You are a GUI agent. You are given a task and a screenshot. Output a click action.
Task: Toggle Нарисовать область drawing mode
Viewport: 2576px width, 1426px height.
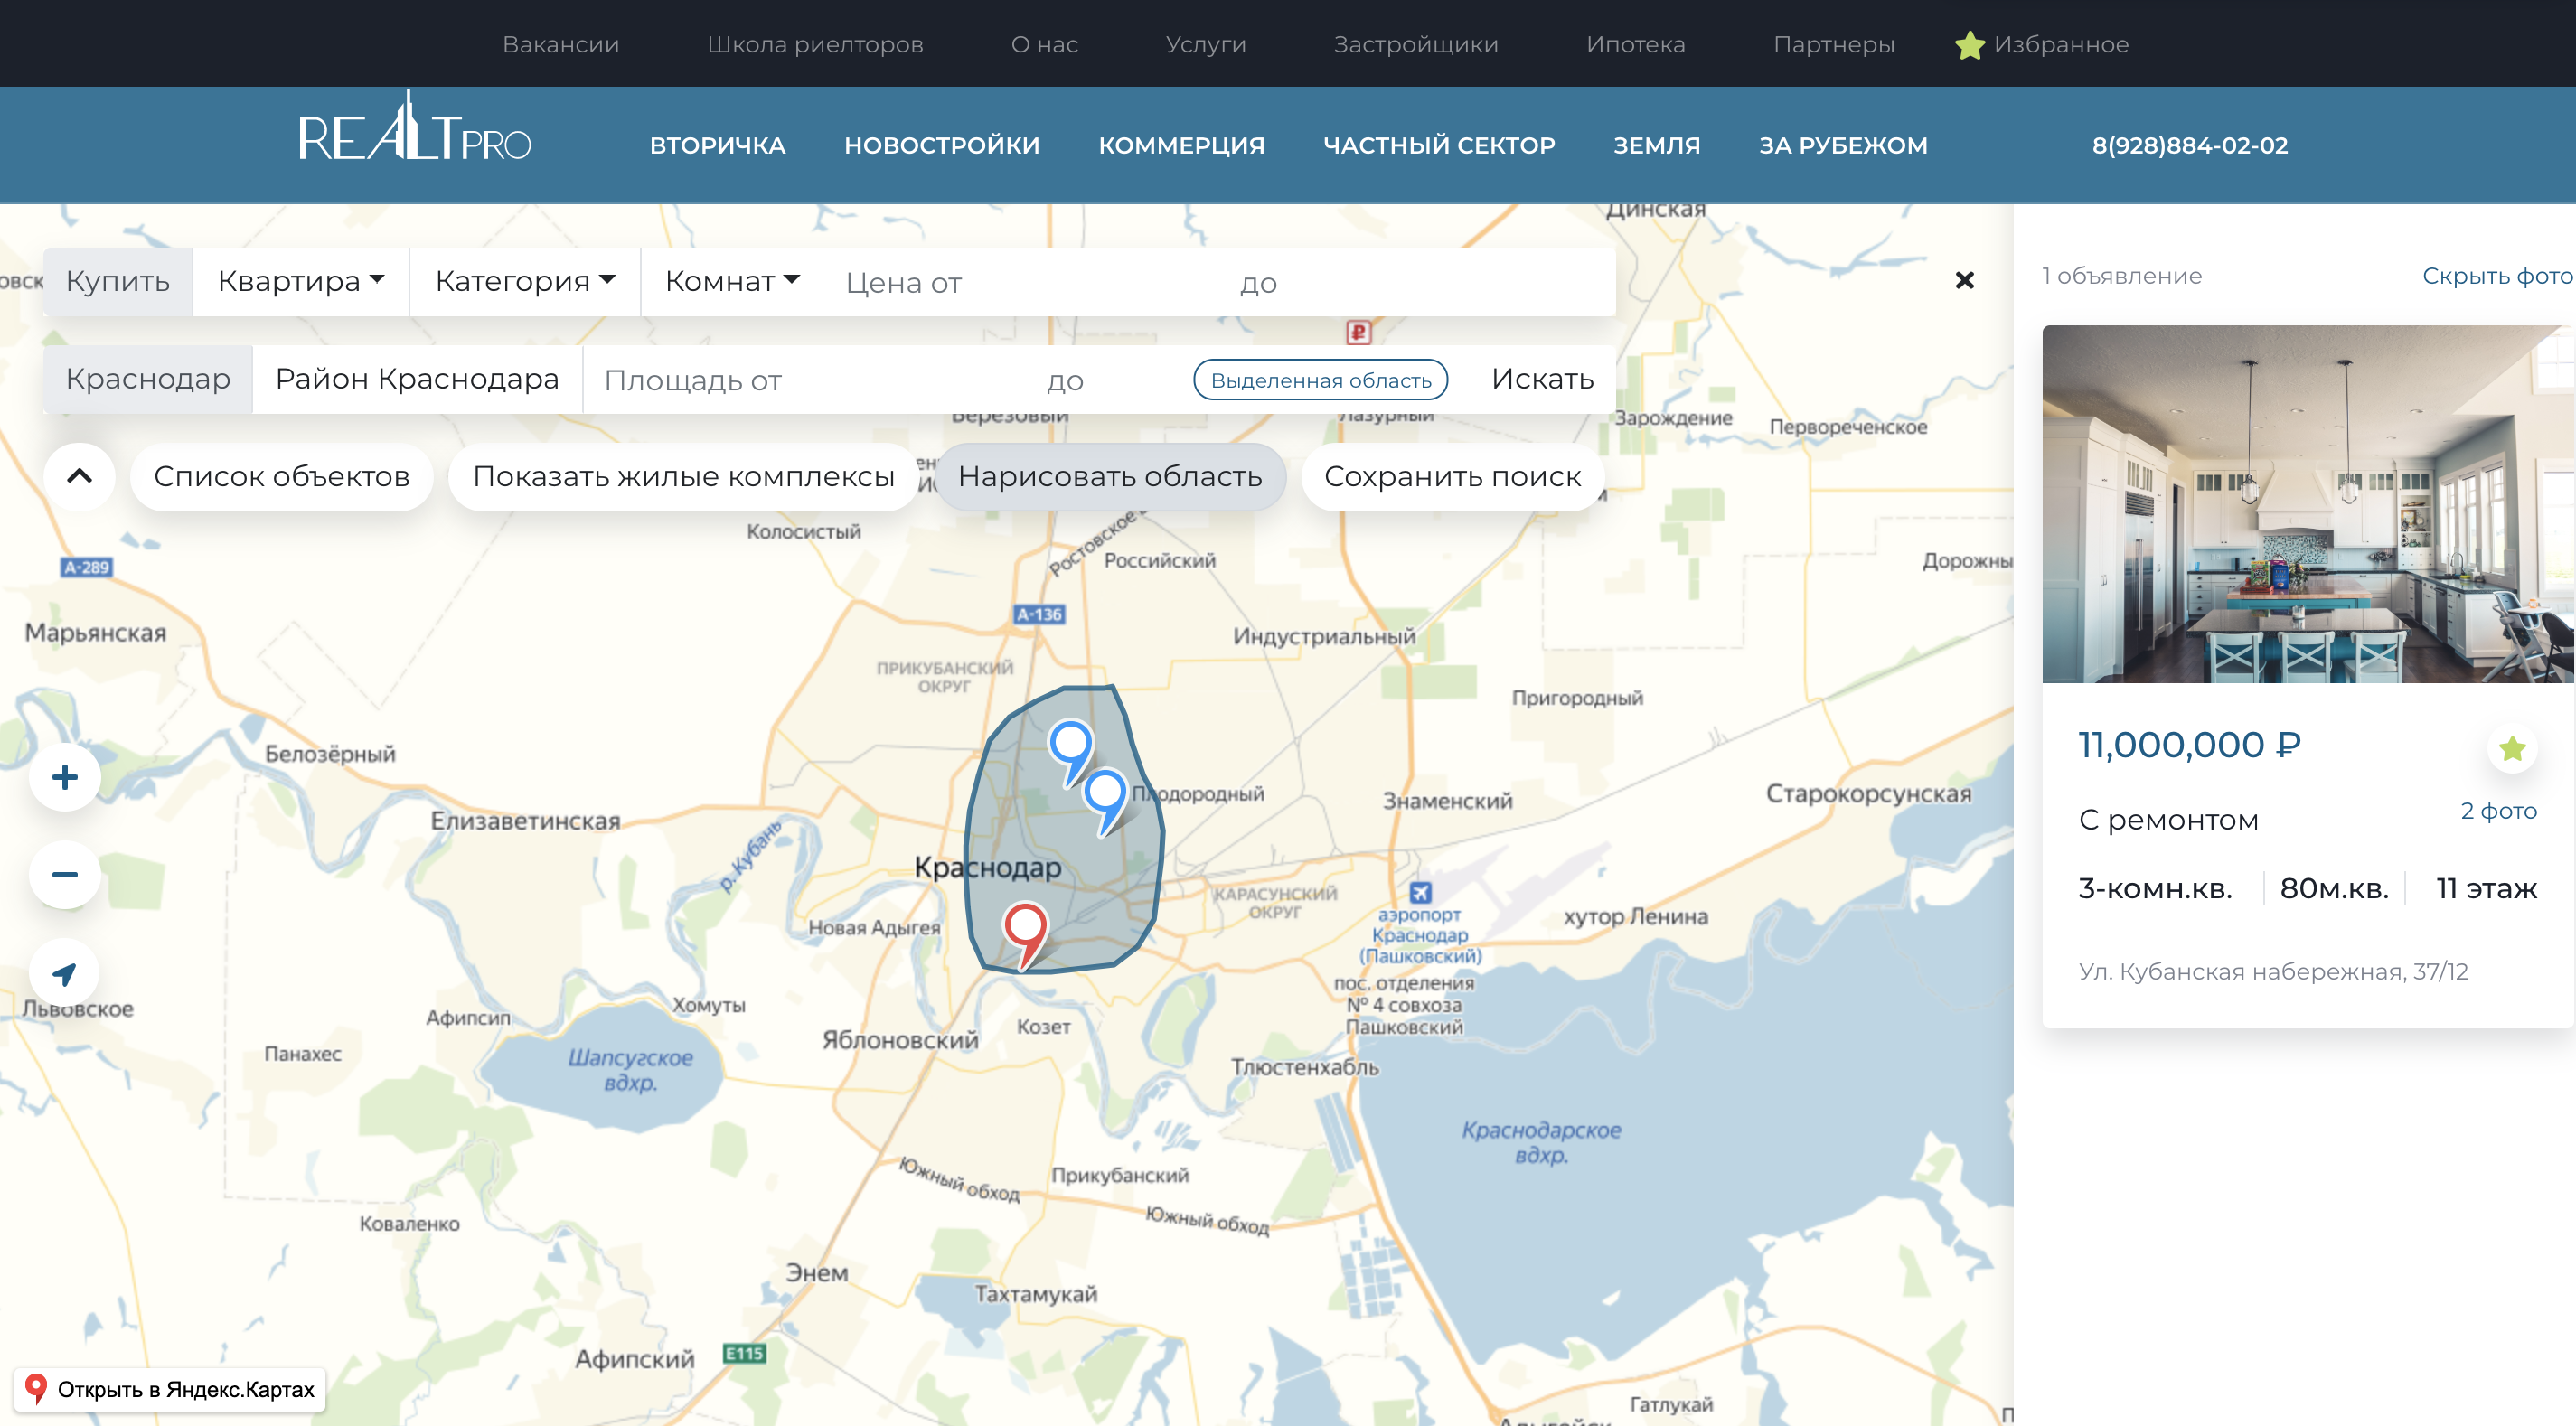(1110, 477)
